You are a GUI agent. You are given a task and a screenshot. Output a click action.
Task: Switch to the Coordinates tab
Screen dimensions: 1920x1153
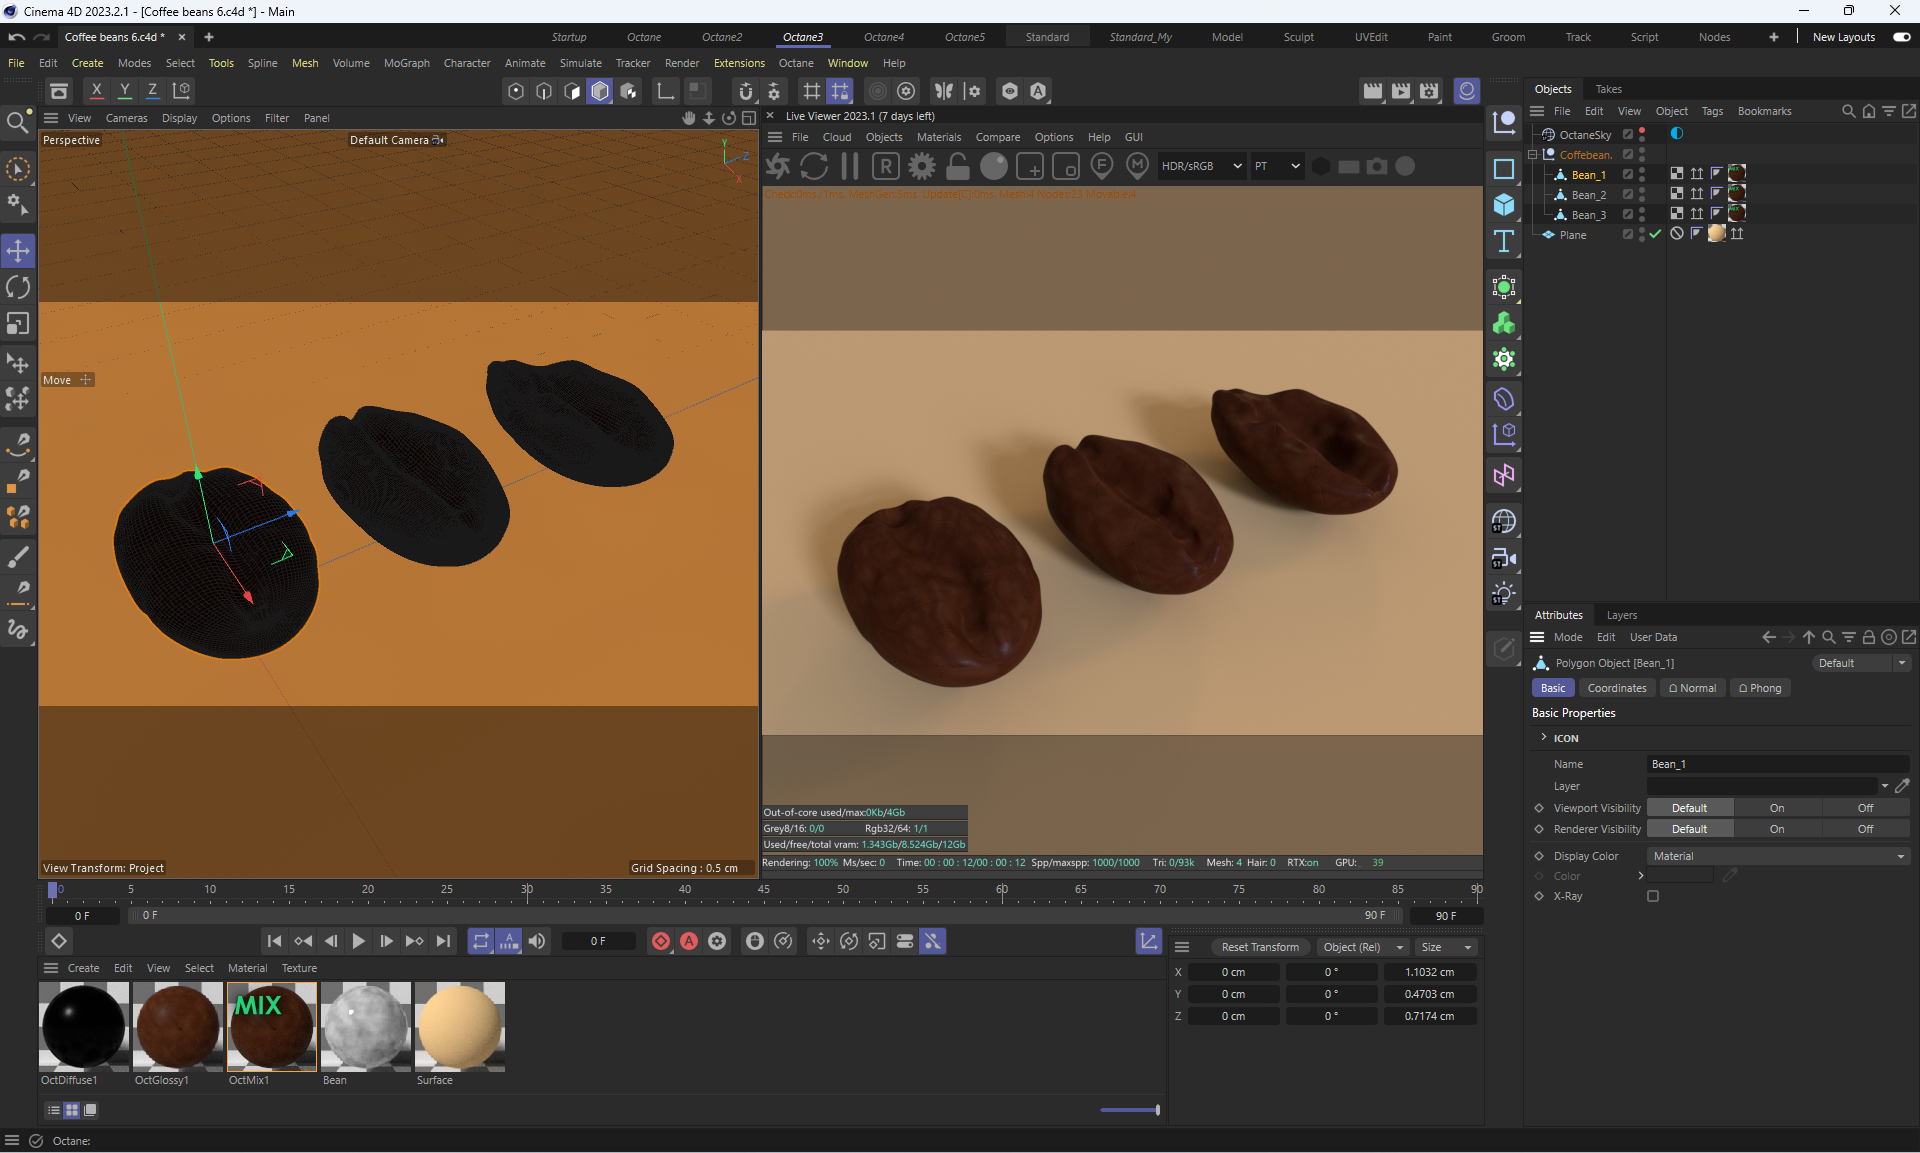pyautogui.click(x=1616, y=688)
